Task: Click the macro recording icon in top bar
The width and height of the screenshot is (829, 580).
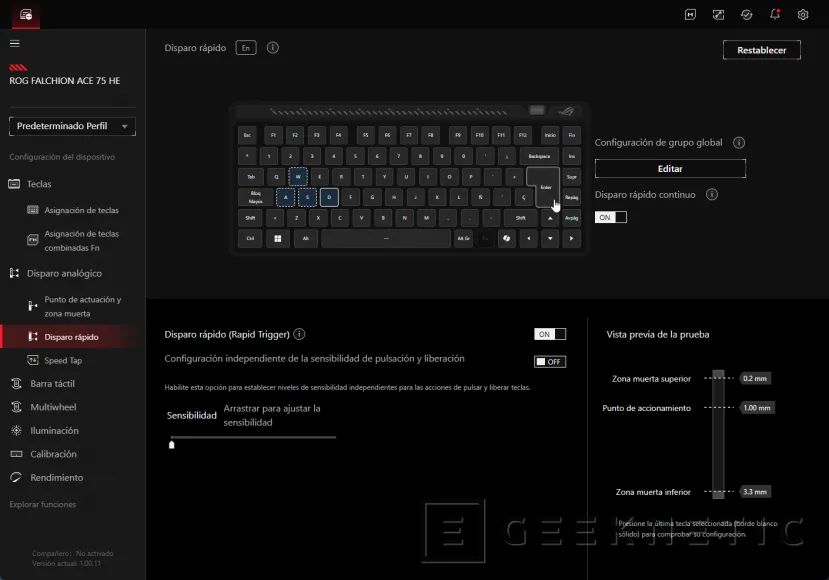Action: tap(690, 15)
